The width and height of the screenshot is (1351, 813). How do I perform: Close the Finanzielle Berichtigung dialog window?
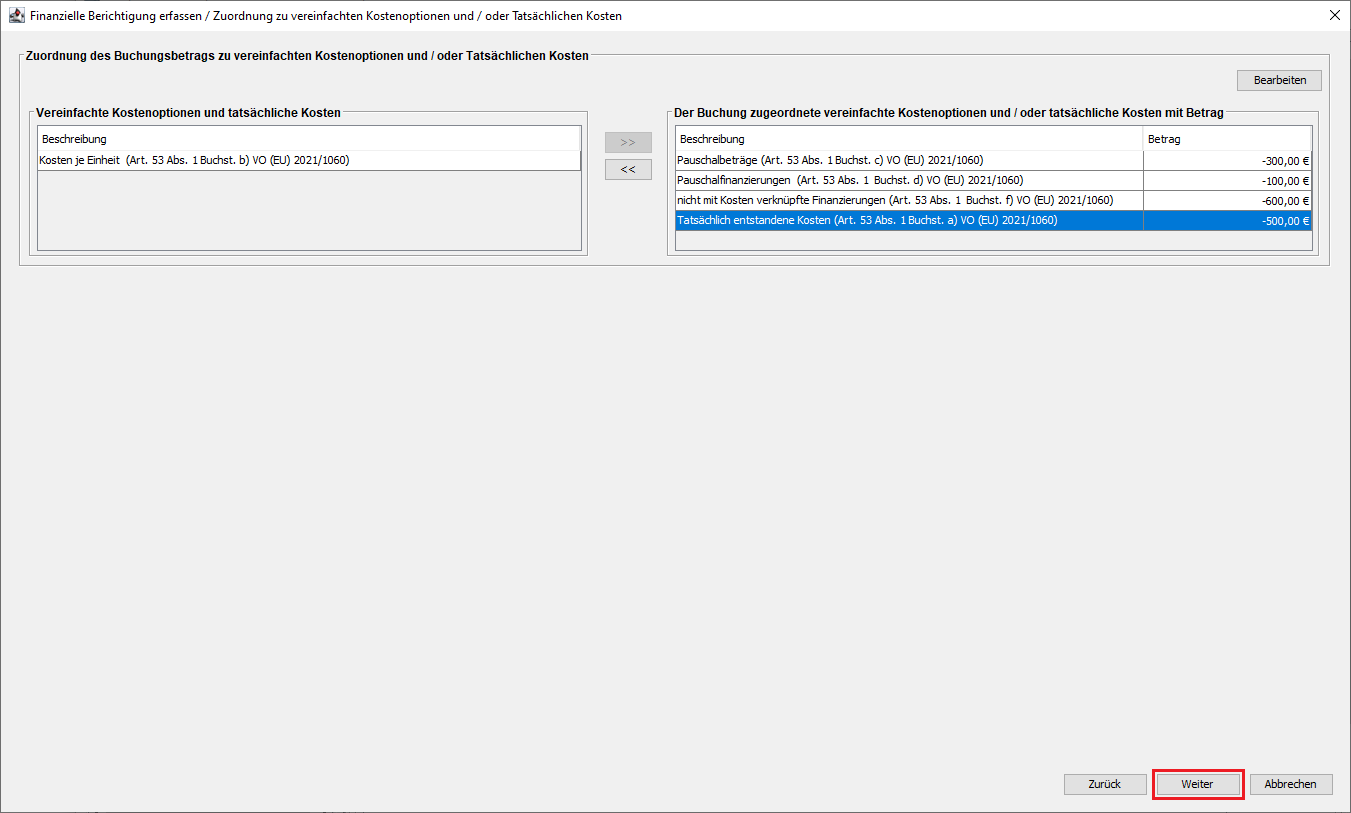click(1334, 16)
